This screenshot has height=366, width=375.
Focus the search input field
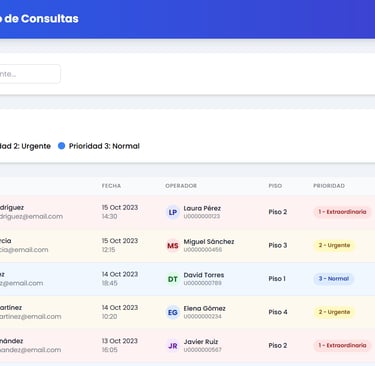click(x=29, y=74)
